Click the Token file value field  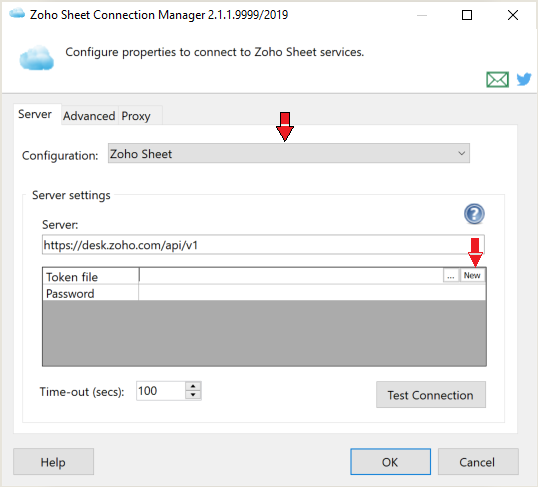[x=291, y=276]
